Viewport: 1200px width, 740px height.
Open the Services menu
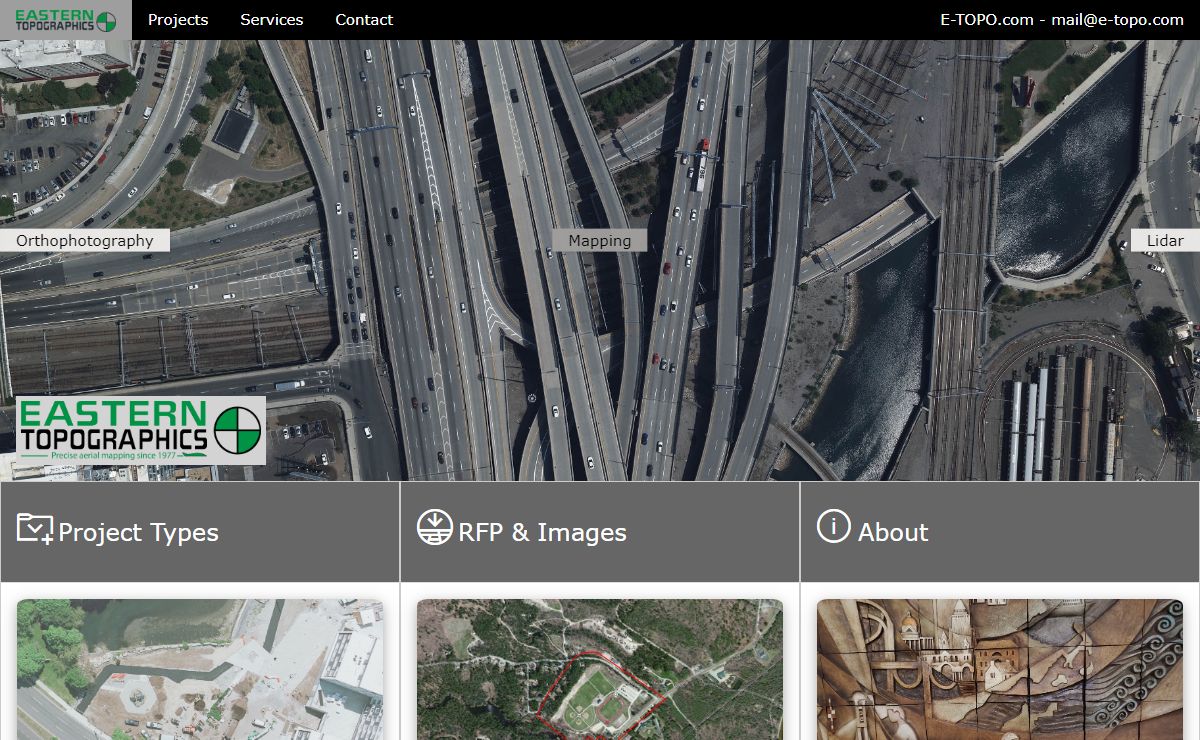click(271, 20)
